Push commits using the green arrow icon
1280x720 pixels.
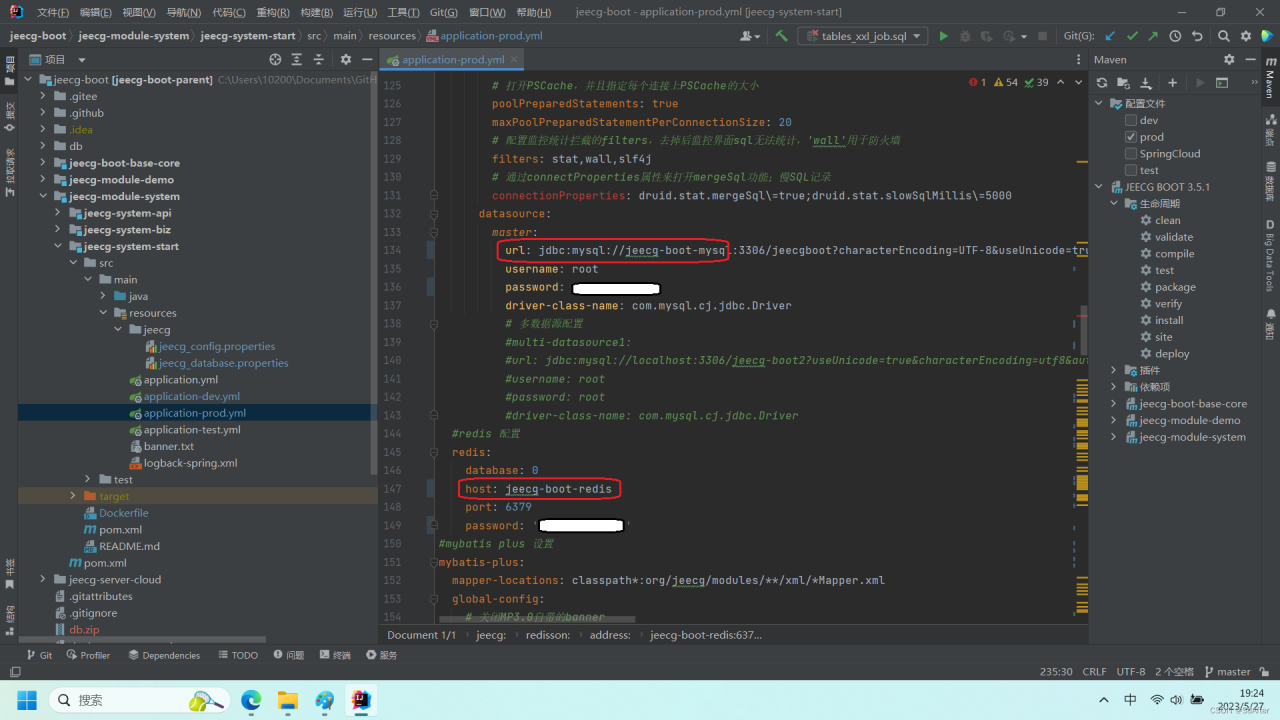(1153, 36)
